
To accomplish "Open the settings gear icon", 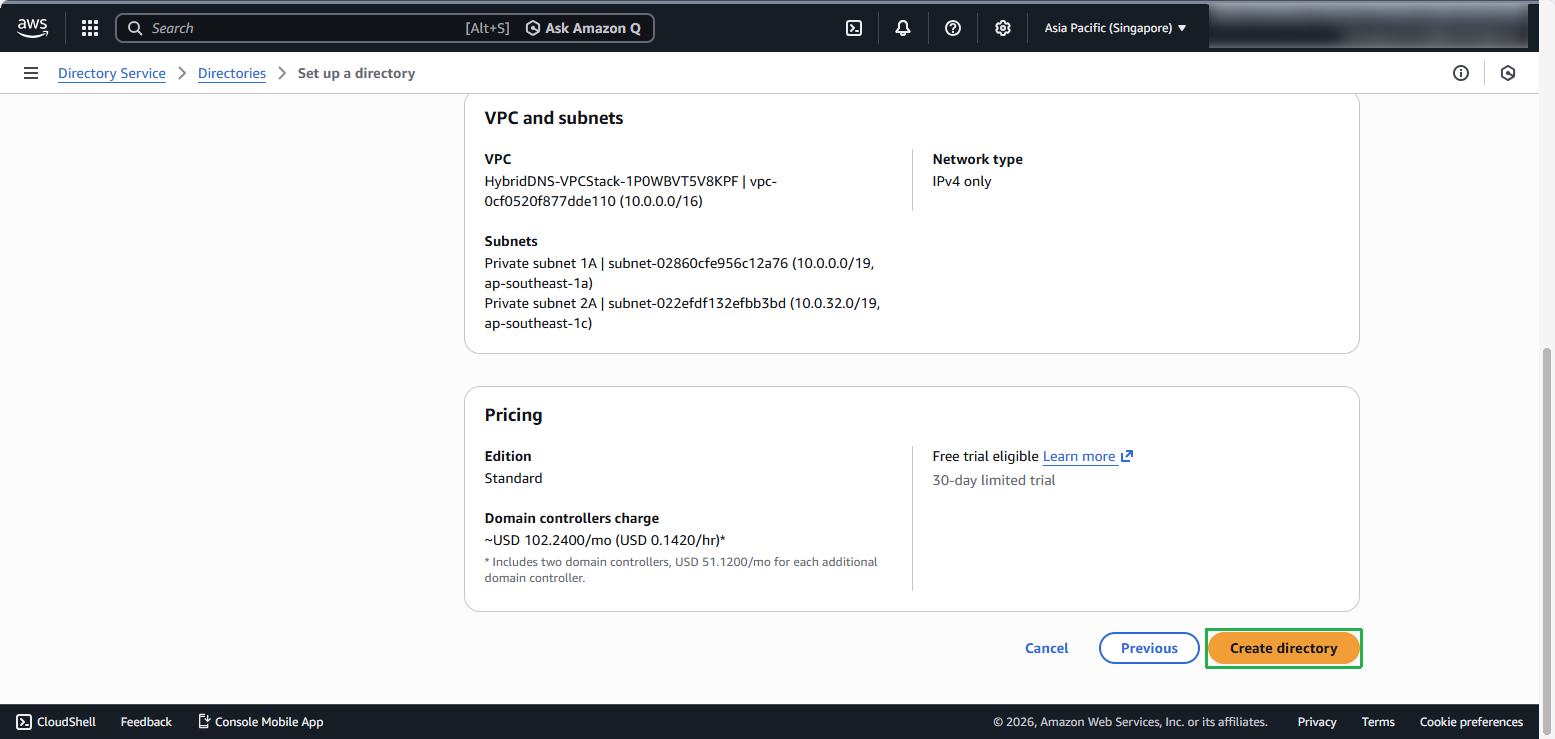I will (1003, 28).
